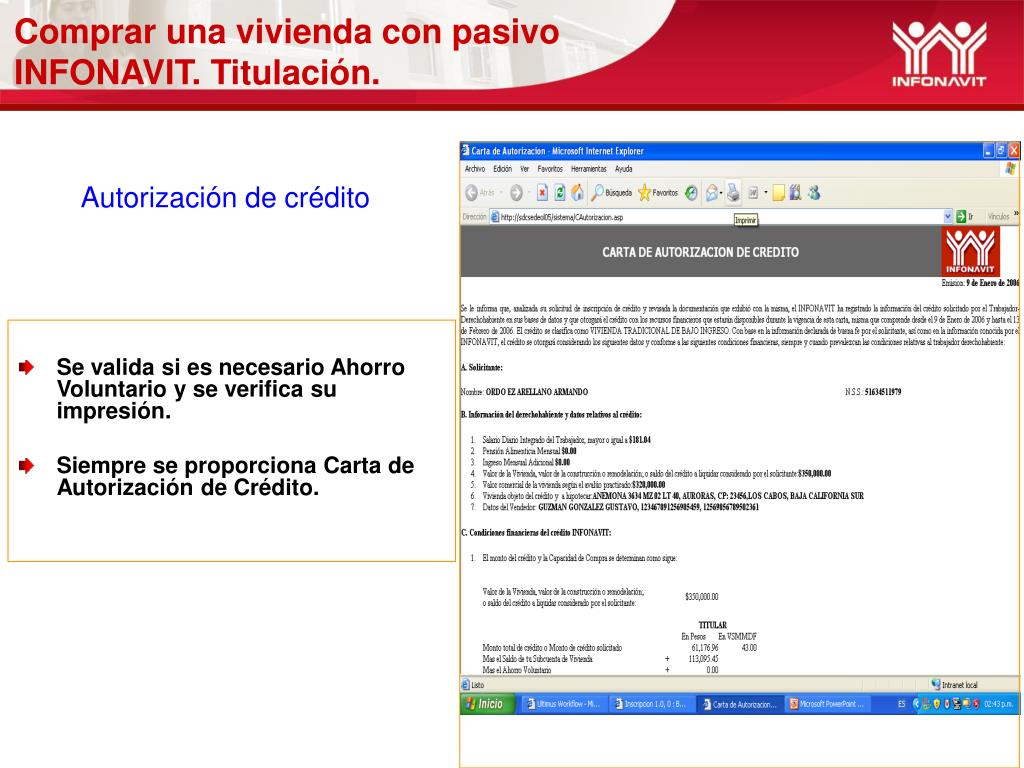The height and width of the screenshot is (768, 1024).
Task: Click the C. Condiciones financieras section heading
Action: pyautogui.click(x=536, y=533)
